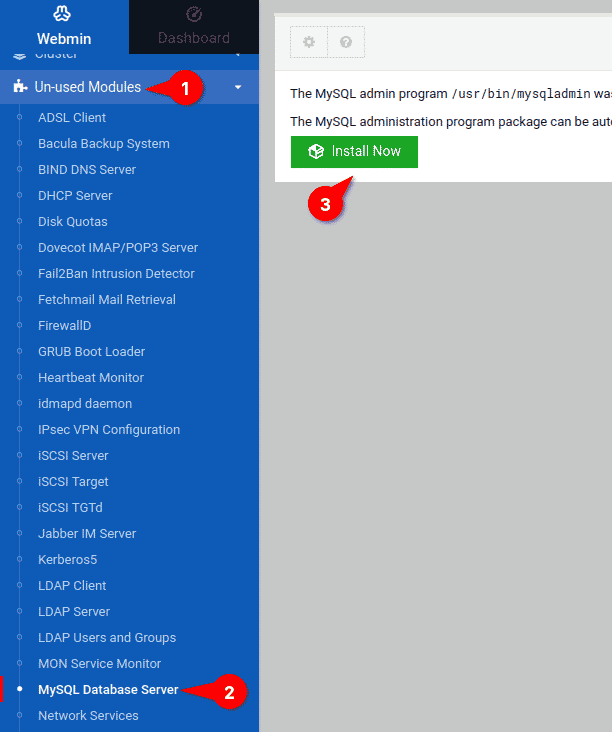
Task: Open iSCSI Server module
Action: coord(73,456)
